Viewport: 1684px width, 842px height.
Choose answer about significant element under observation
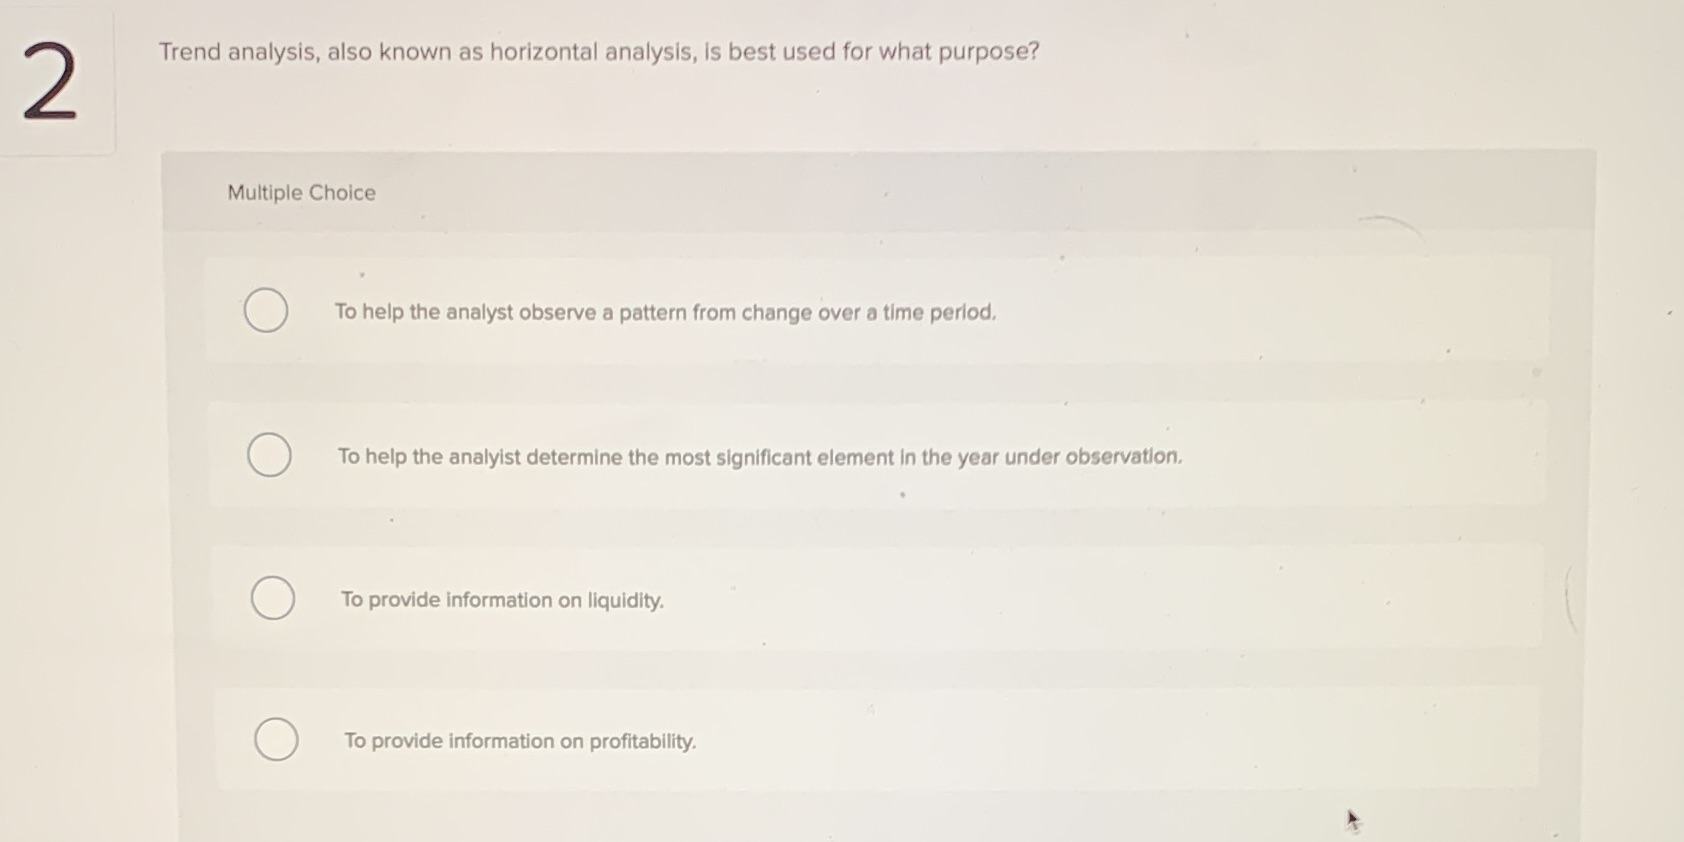[x=760, y=457]
